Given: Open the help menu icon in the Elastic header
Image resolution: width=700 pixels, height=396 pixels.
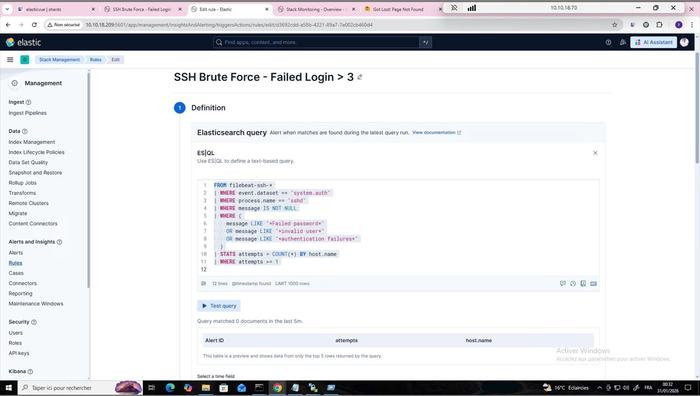Looking at the screenshot, I should pyautogui.click(x=608, y=42).
